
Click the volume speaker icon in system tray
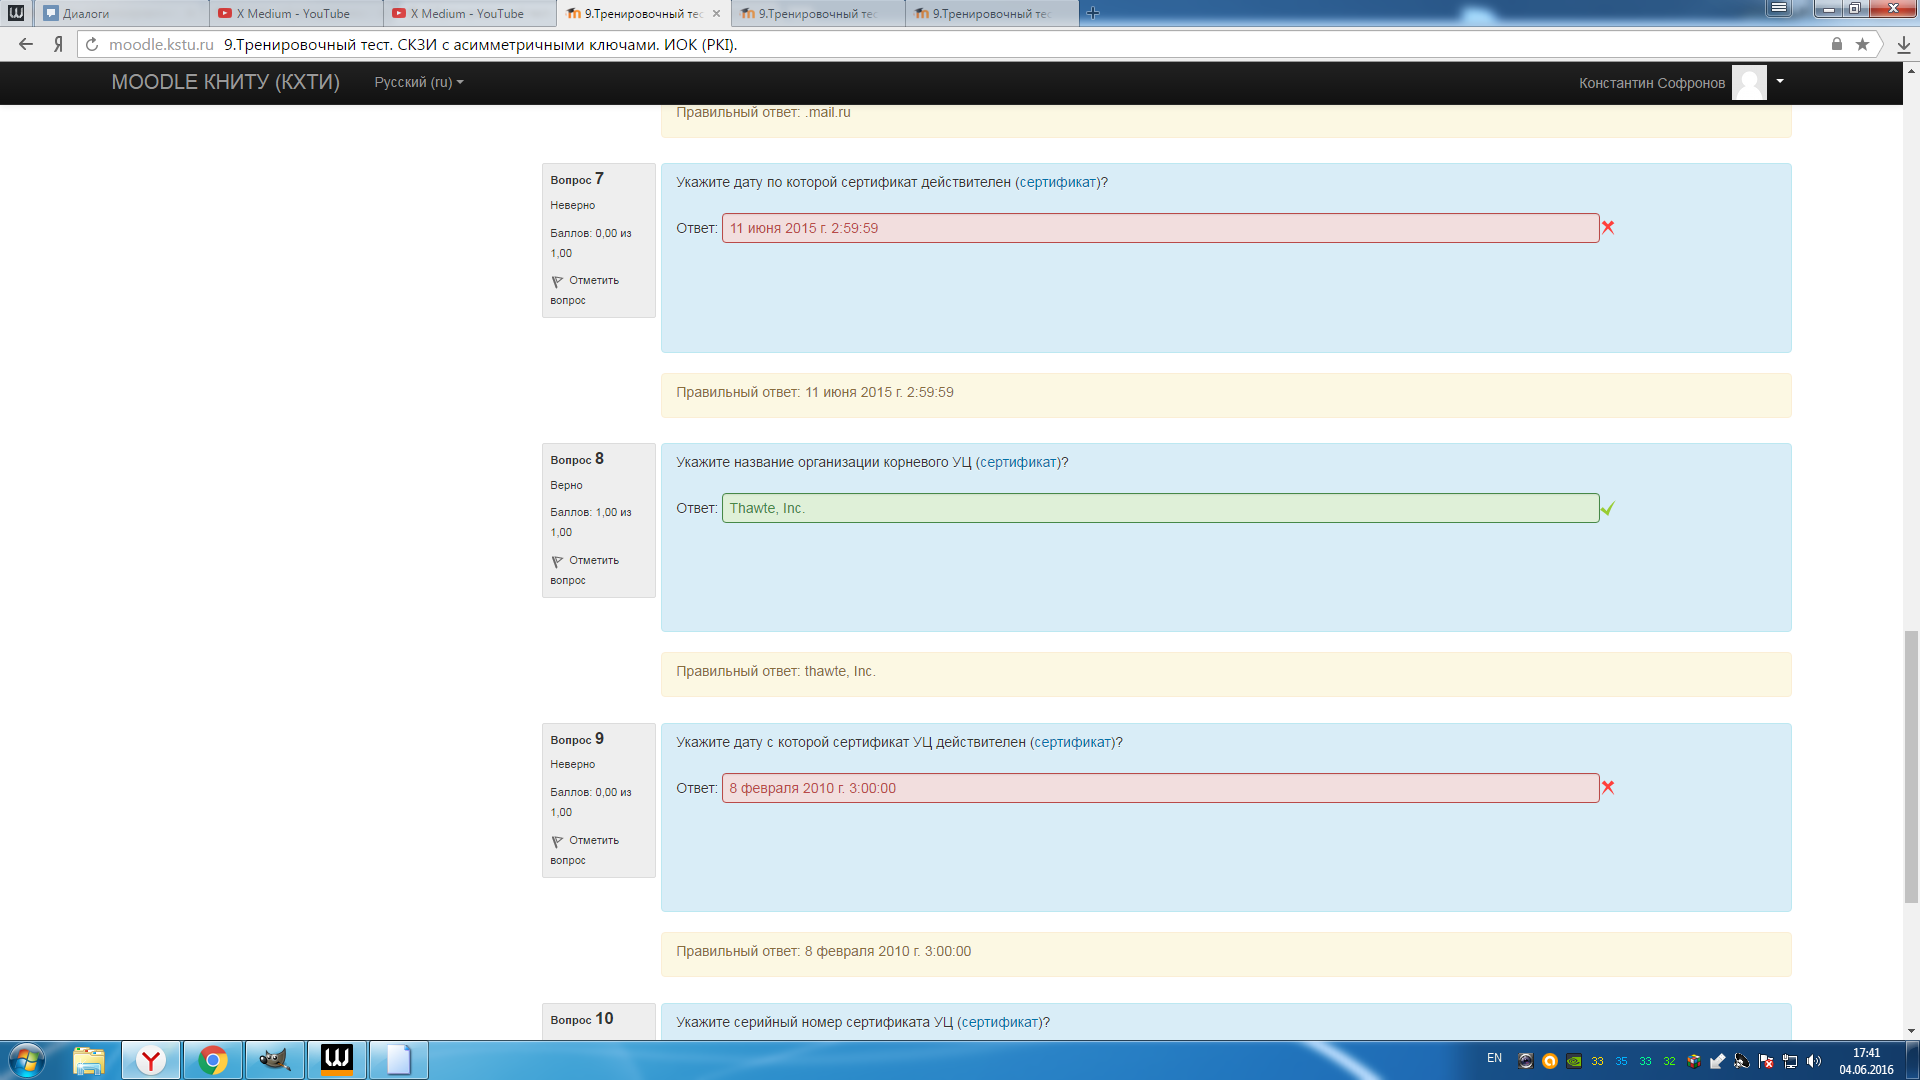pyautogui.click(x=1814, y=1061)
